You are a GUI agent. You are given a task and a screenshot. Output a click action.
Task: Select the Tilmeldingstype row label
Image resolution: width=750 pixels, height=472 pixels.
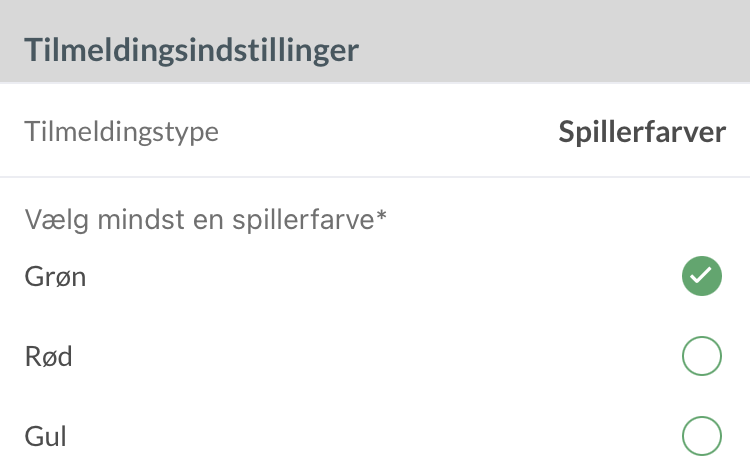click(121, 132)
